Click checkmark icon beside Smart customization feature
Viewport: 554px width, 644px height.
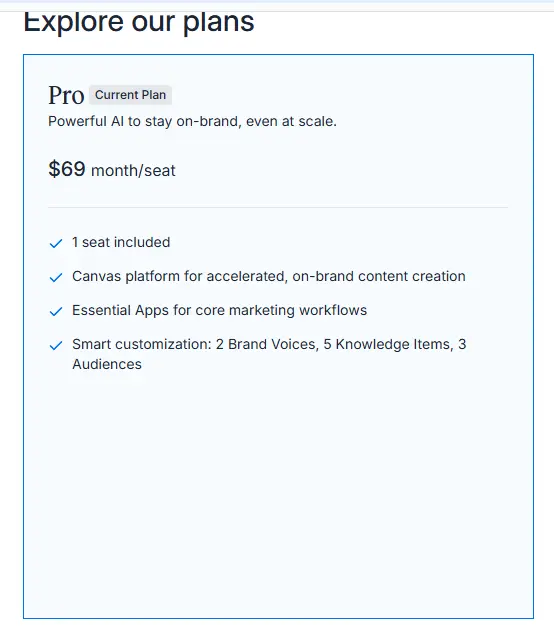[55, 345]
